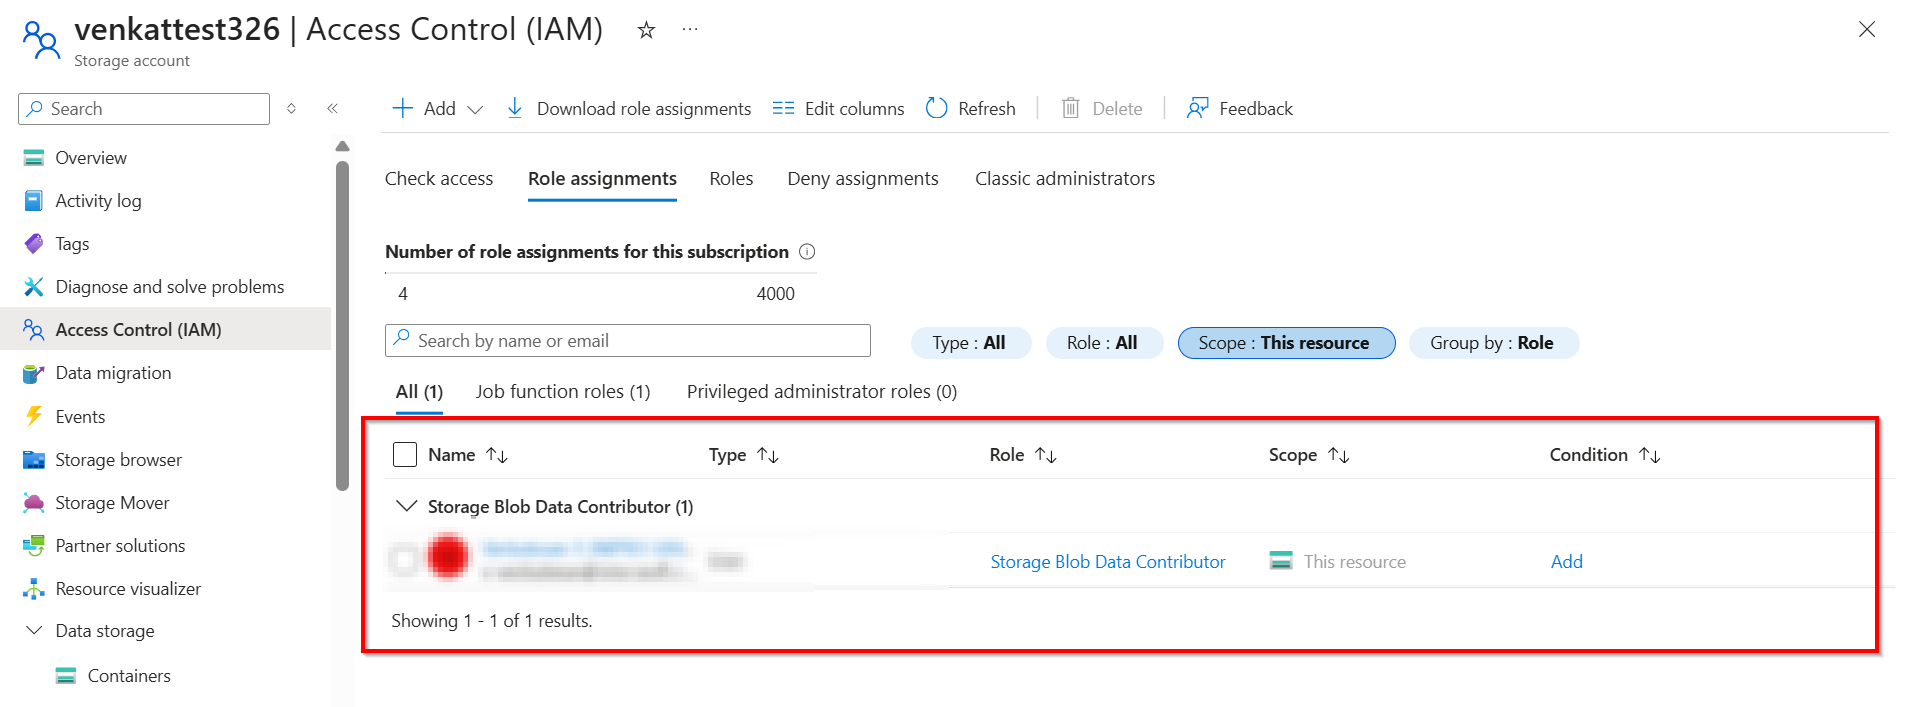Sort by the Type column
Screen dimensions: 1916x707
[x=743, y=455]
